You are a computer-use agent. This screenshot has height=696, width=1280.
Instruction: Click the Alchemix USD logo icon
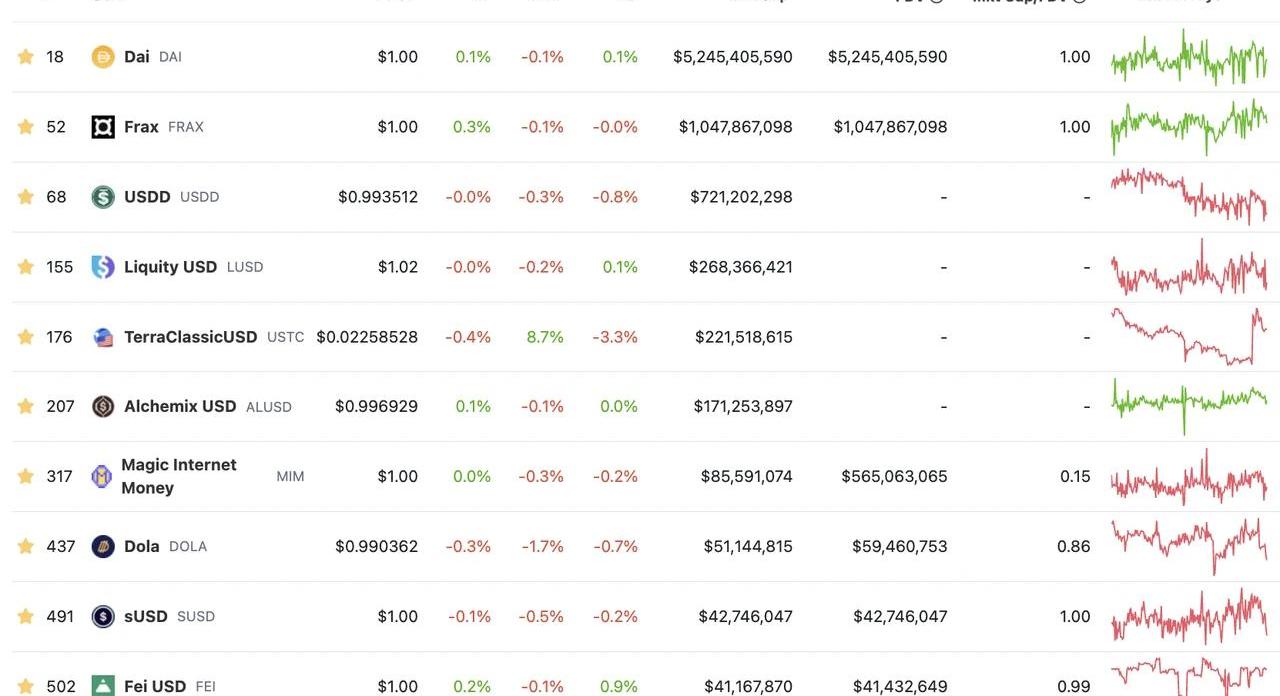click(103, 407)
